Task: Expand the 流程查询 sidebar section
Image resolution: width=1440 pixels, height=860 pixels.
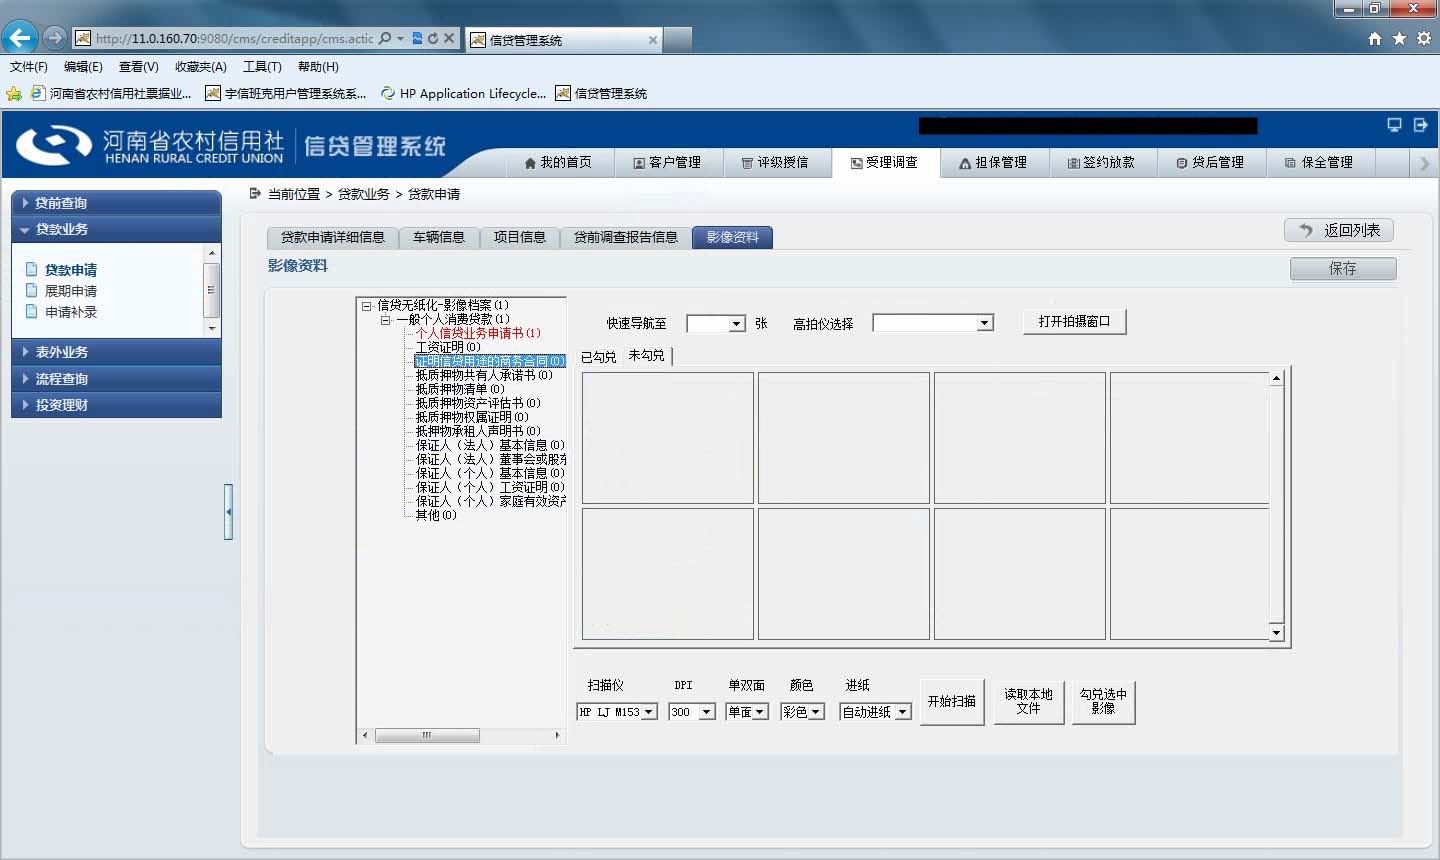Action: tap(116, 379)
